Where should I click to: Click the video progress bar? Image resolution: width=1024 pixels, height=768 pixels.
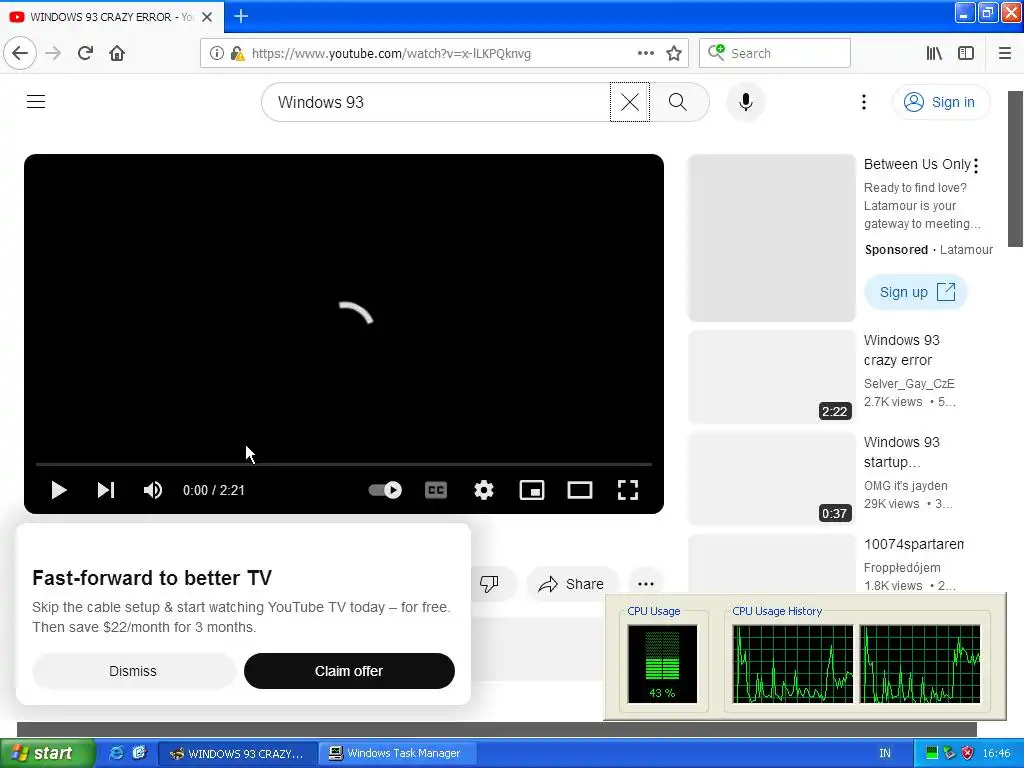click(x=344, y=464)
